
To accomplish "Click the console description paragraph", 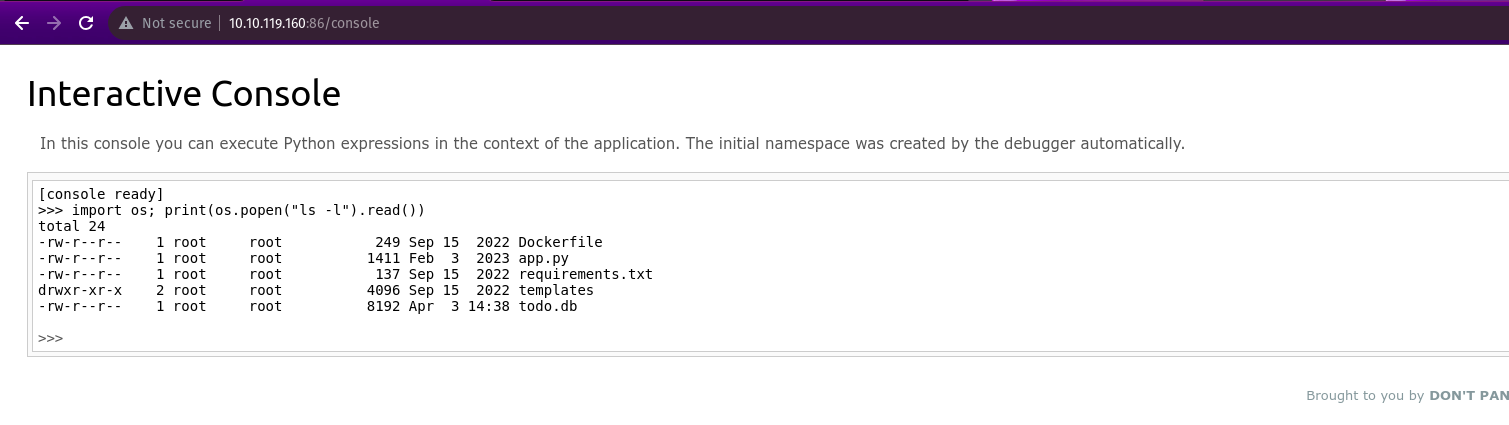I will (x=612, y=144).
